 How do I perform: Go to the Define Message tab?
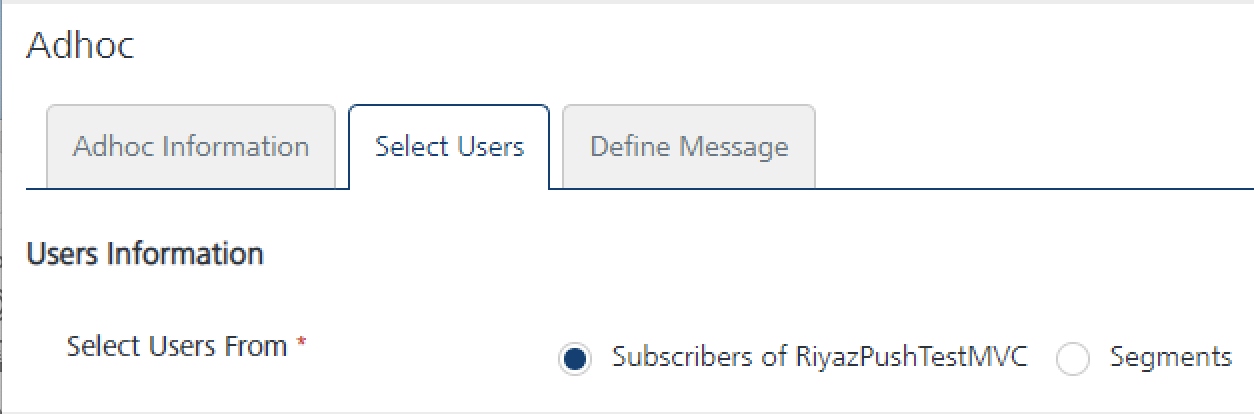click(x=689, y=147)
